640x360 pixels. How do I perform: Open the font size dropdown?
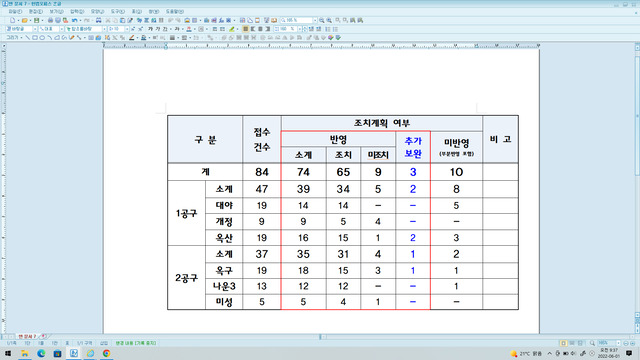pos(127,29)
